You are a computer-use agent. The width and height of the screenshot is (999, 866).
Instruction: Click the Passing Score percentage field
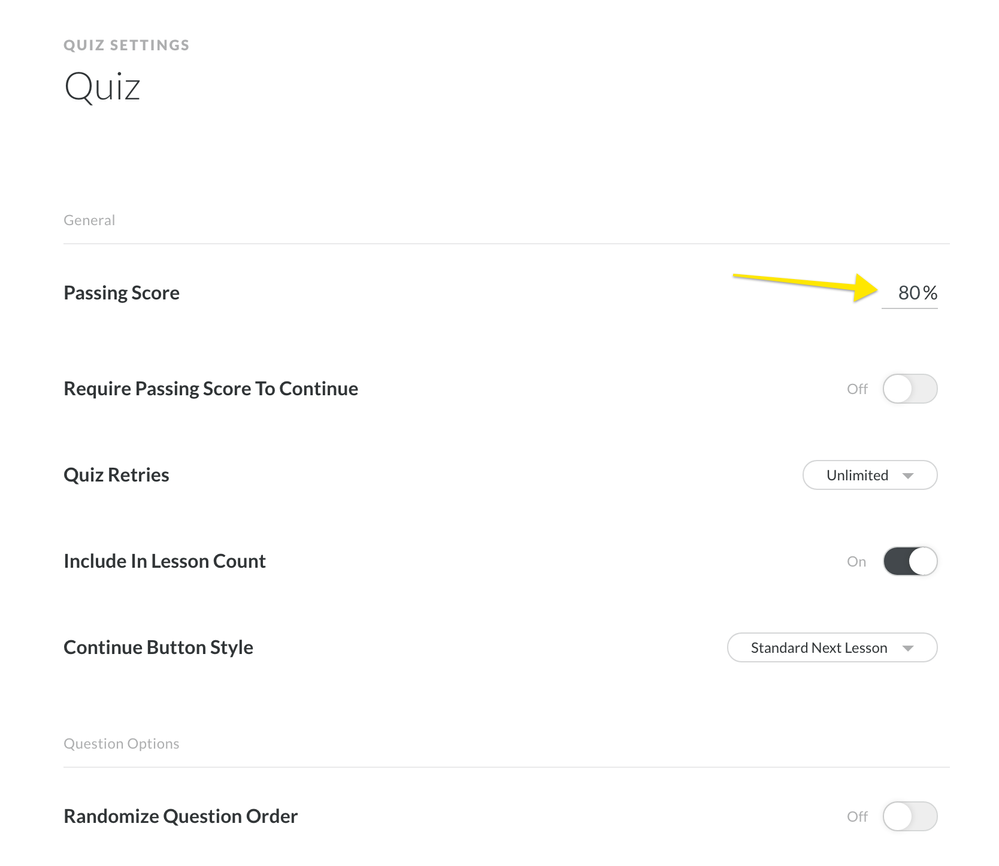[908, 293]
